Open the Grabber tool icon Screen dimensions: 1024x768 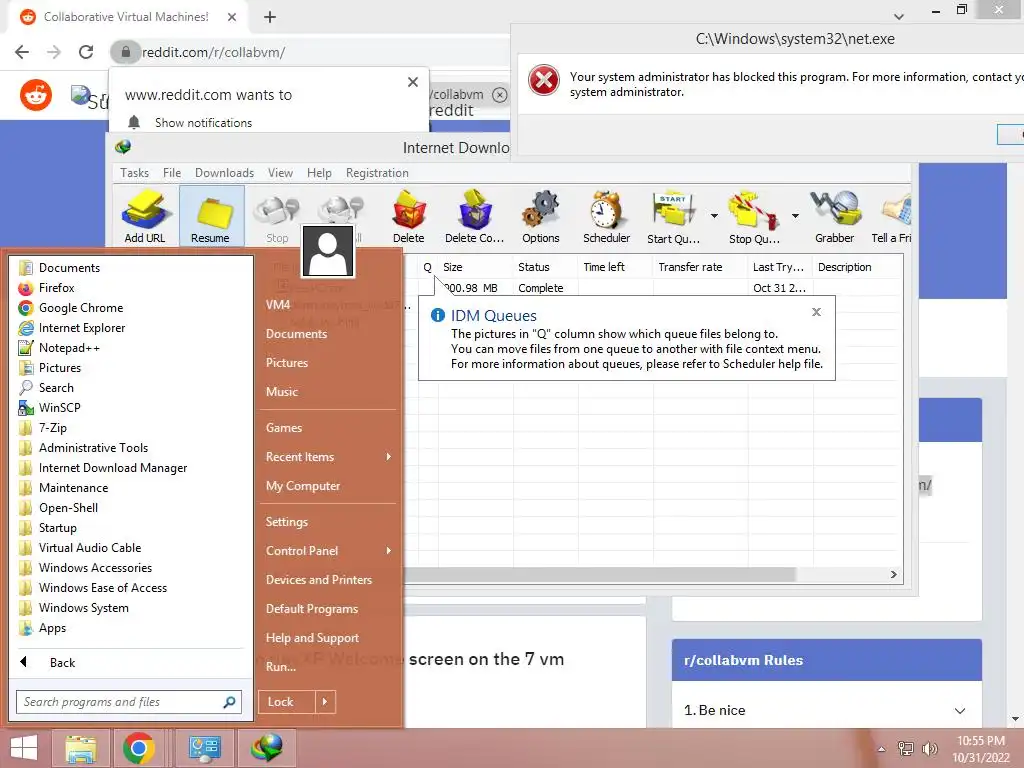point(835,216)
